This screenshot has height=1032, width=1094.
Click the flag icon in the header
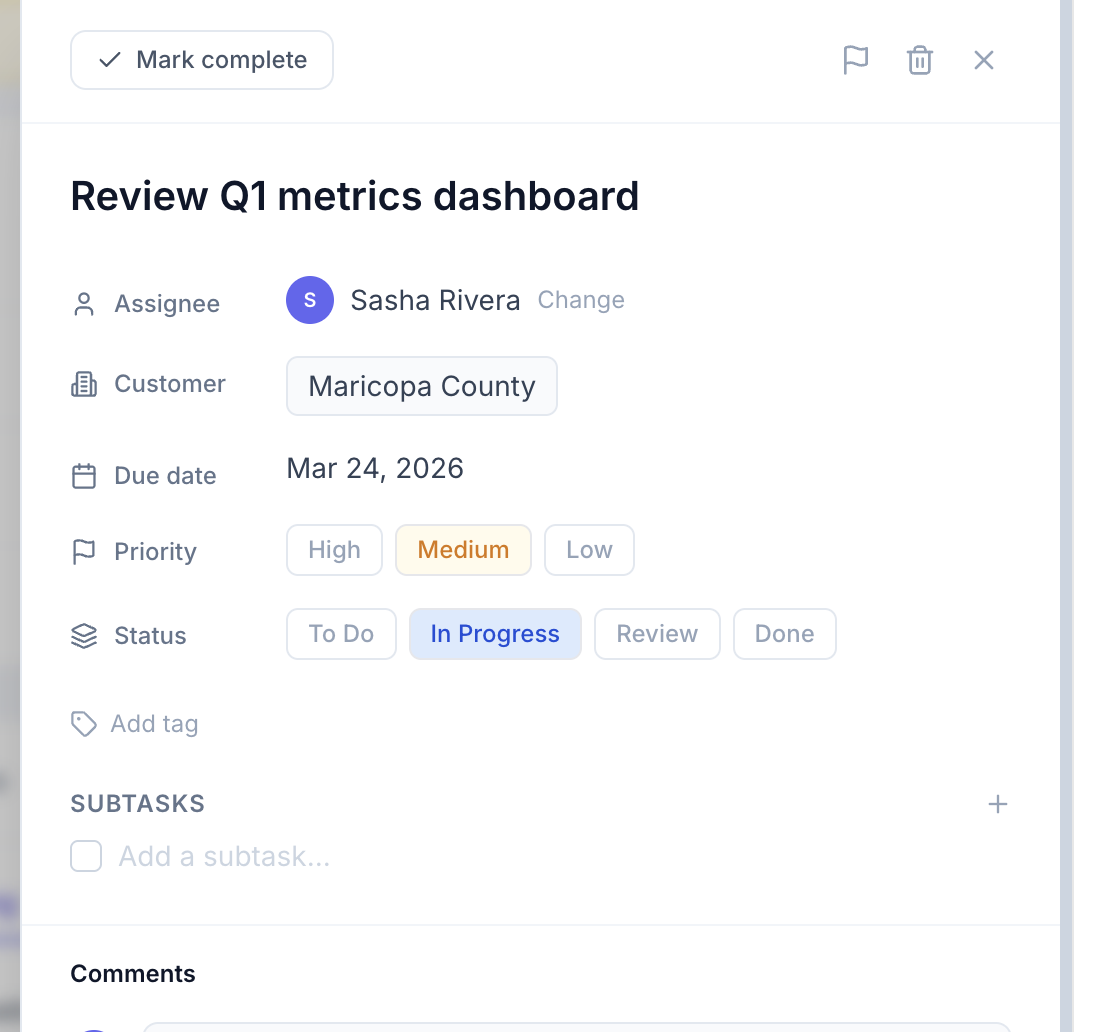(x=855, y=60)
